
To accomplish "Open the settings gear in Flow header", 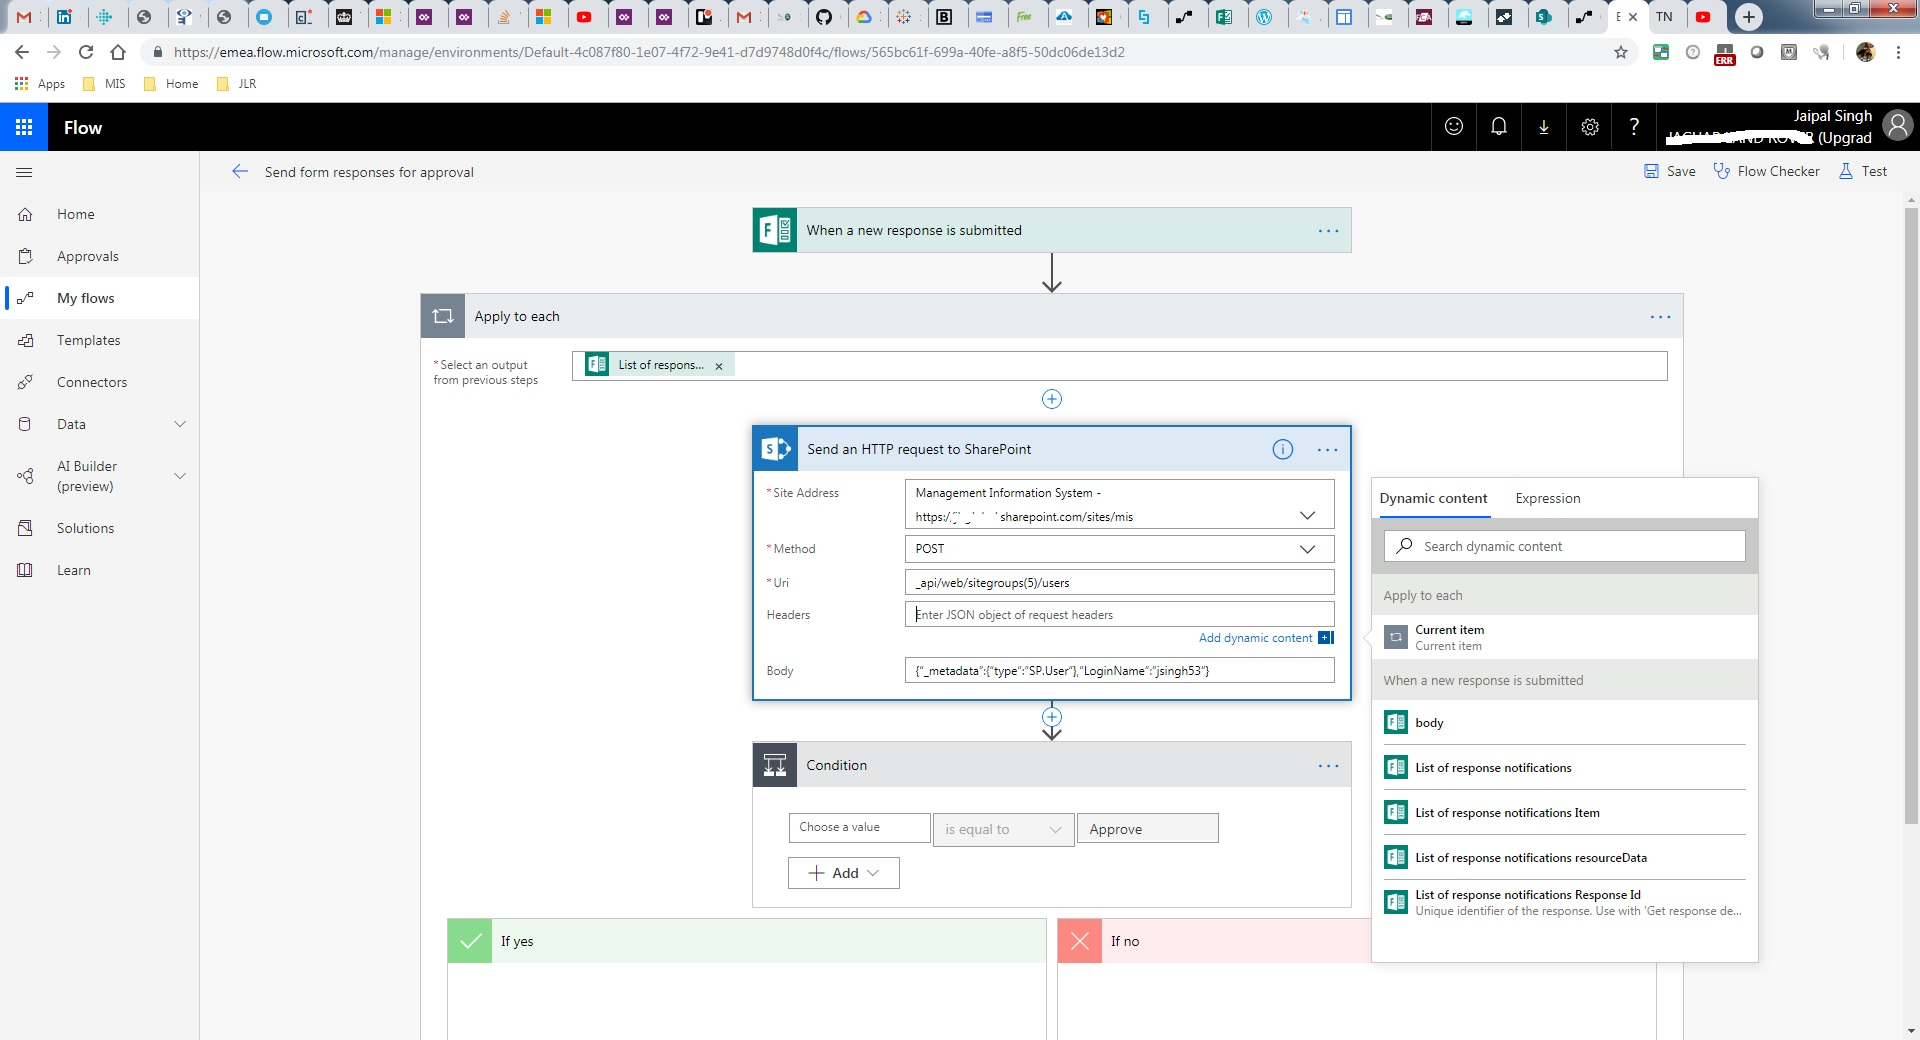I will pos(1590,126).
